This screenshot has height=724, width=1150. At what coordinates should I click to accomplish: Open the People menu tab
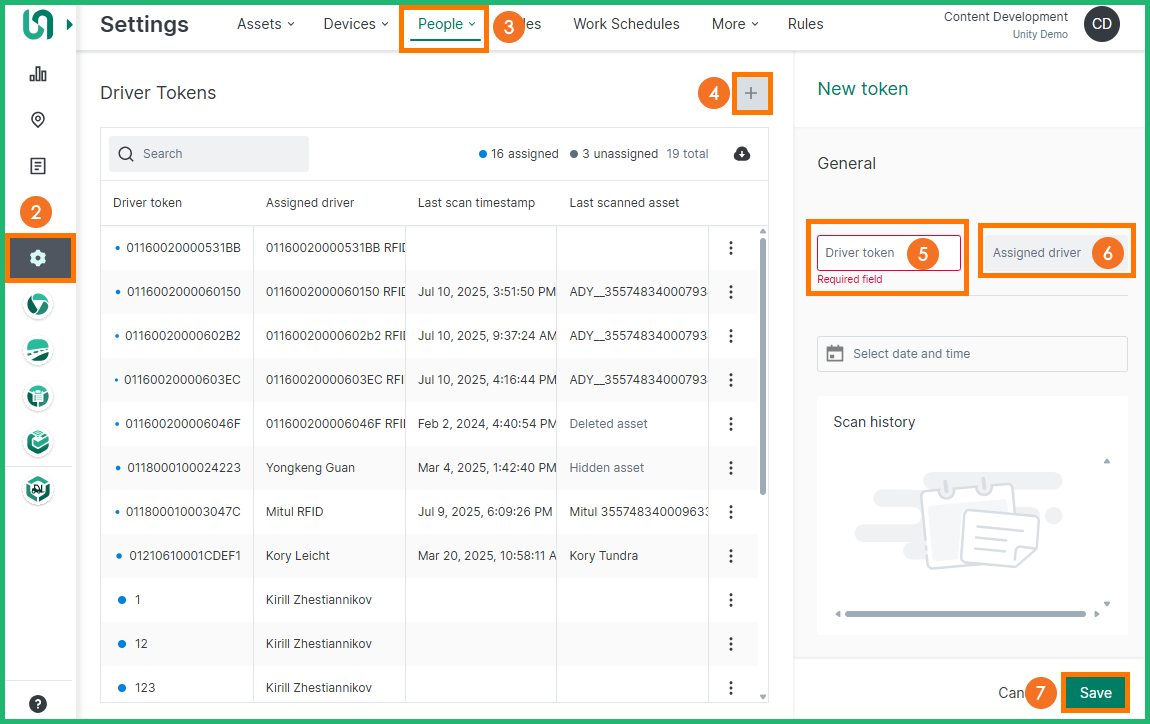pyautogui.click(x=445, y=24)
